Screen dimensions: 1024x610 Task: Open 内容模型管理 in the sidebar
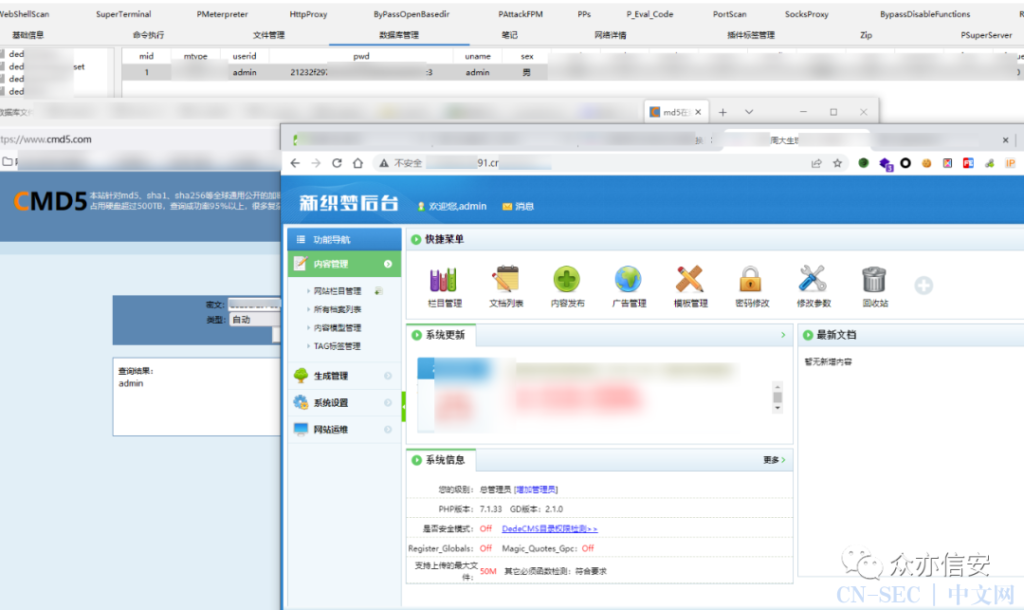(x=337, y=327)
